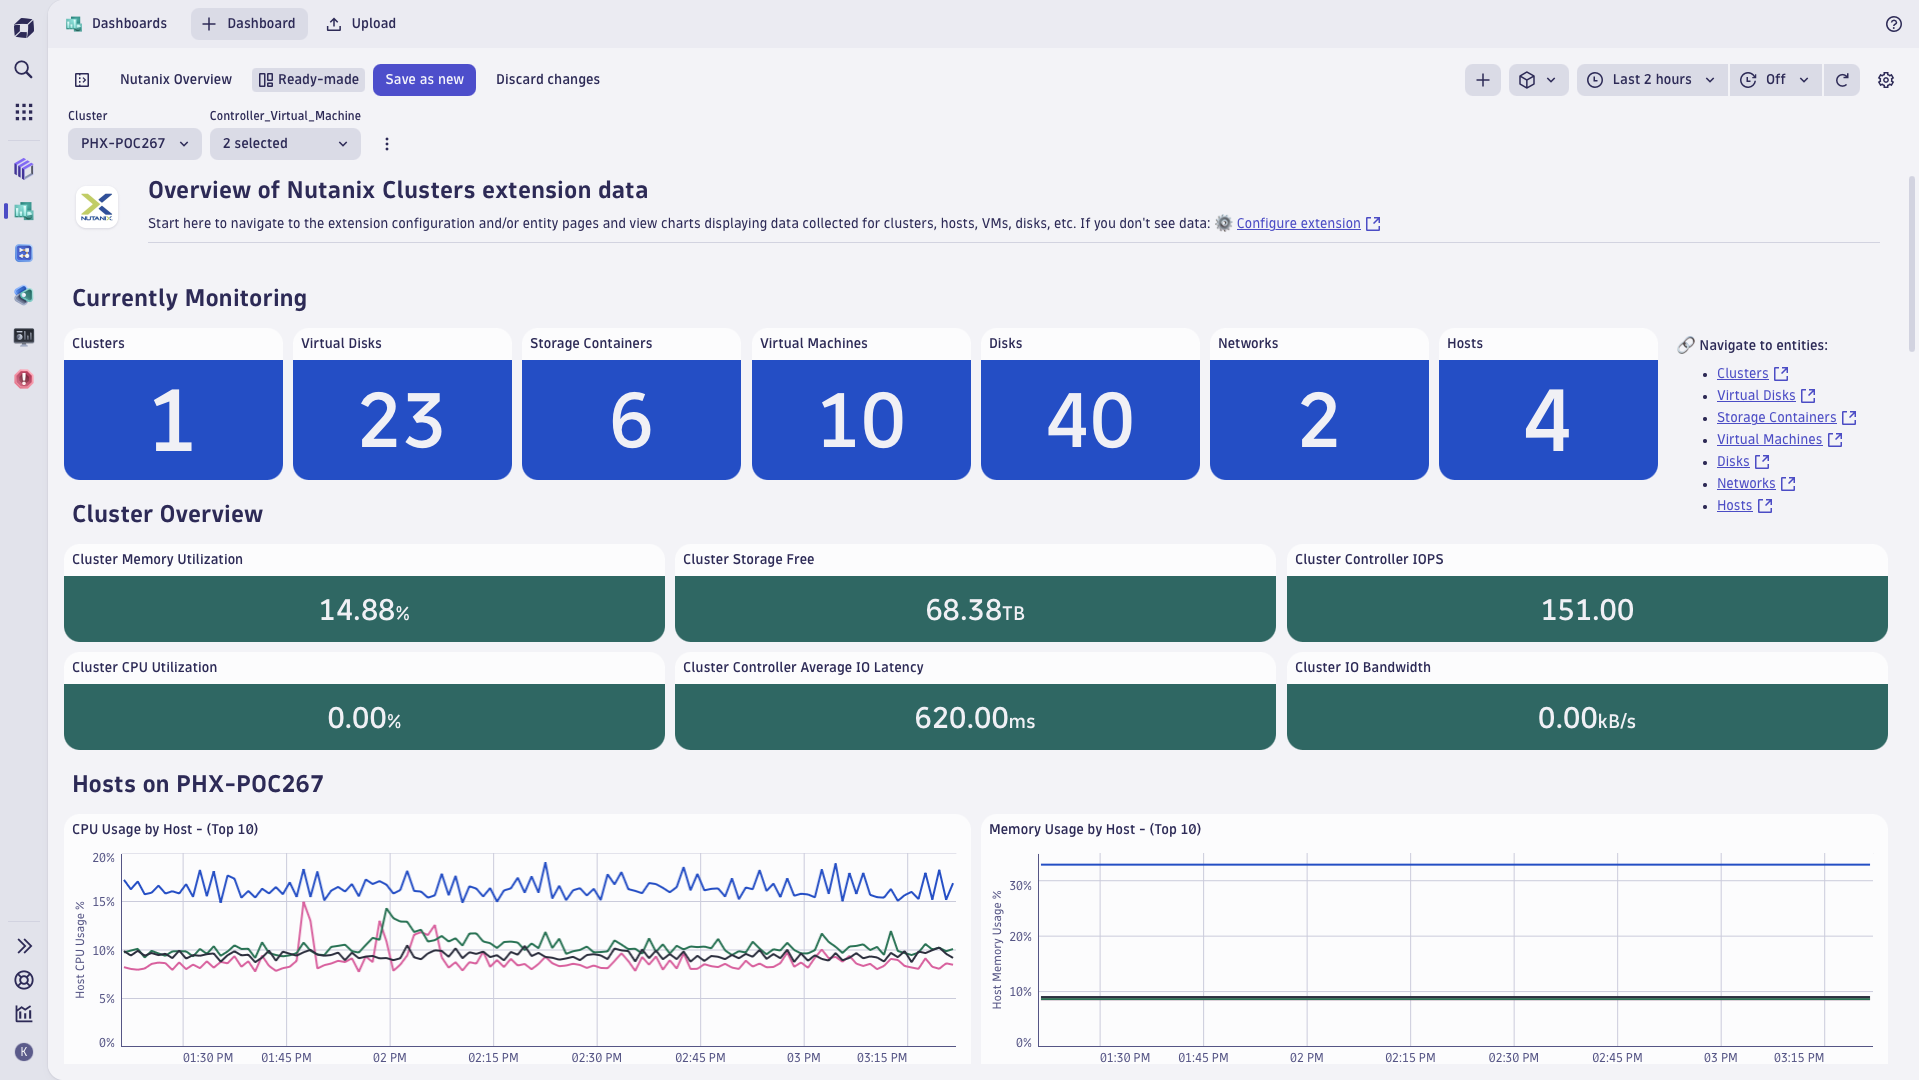Image resolution: width=1919 pixels, height=1080 pixels.
Task: Open the chart analytics icon in sidebar
Action: (x=24, y=1014)
